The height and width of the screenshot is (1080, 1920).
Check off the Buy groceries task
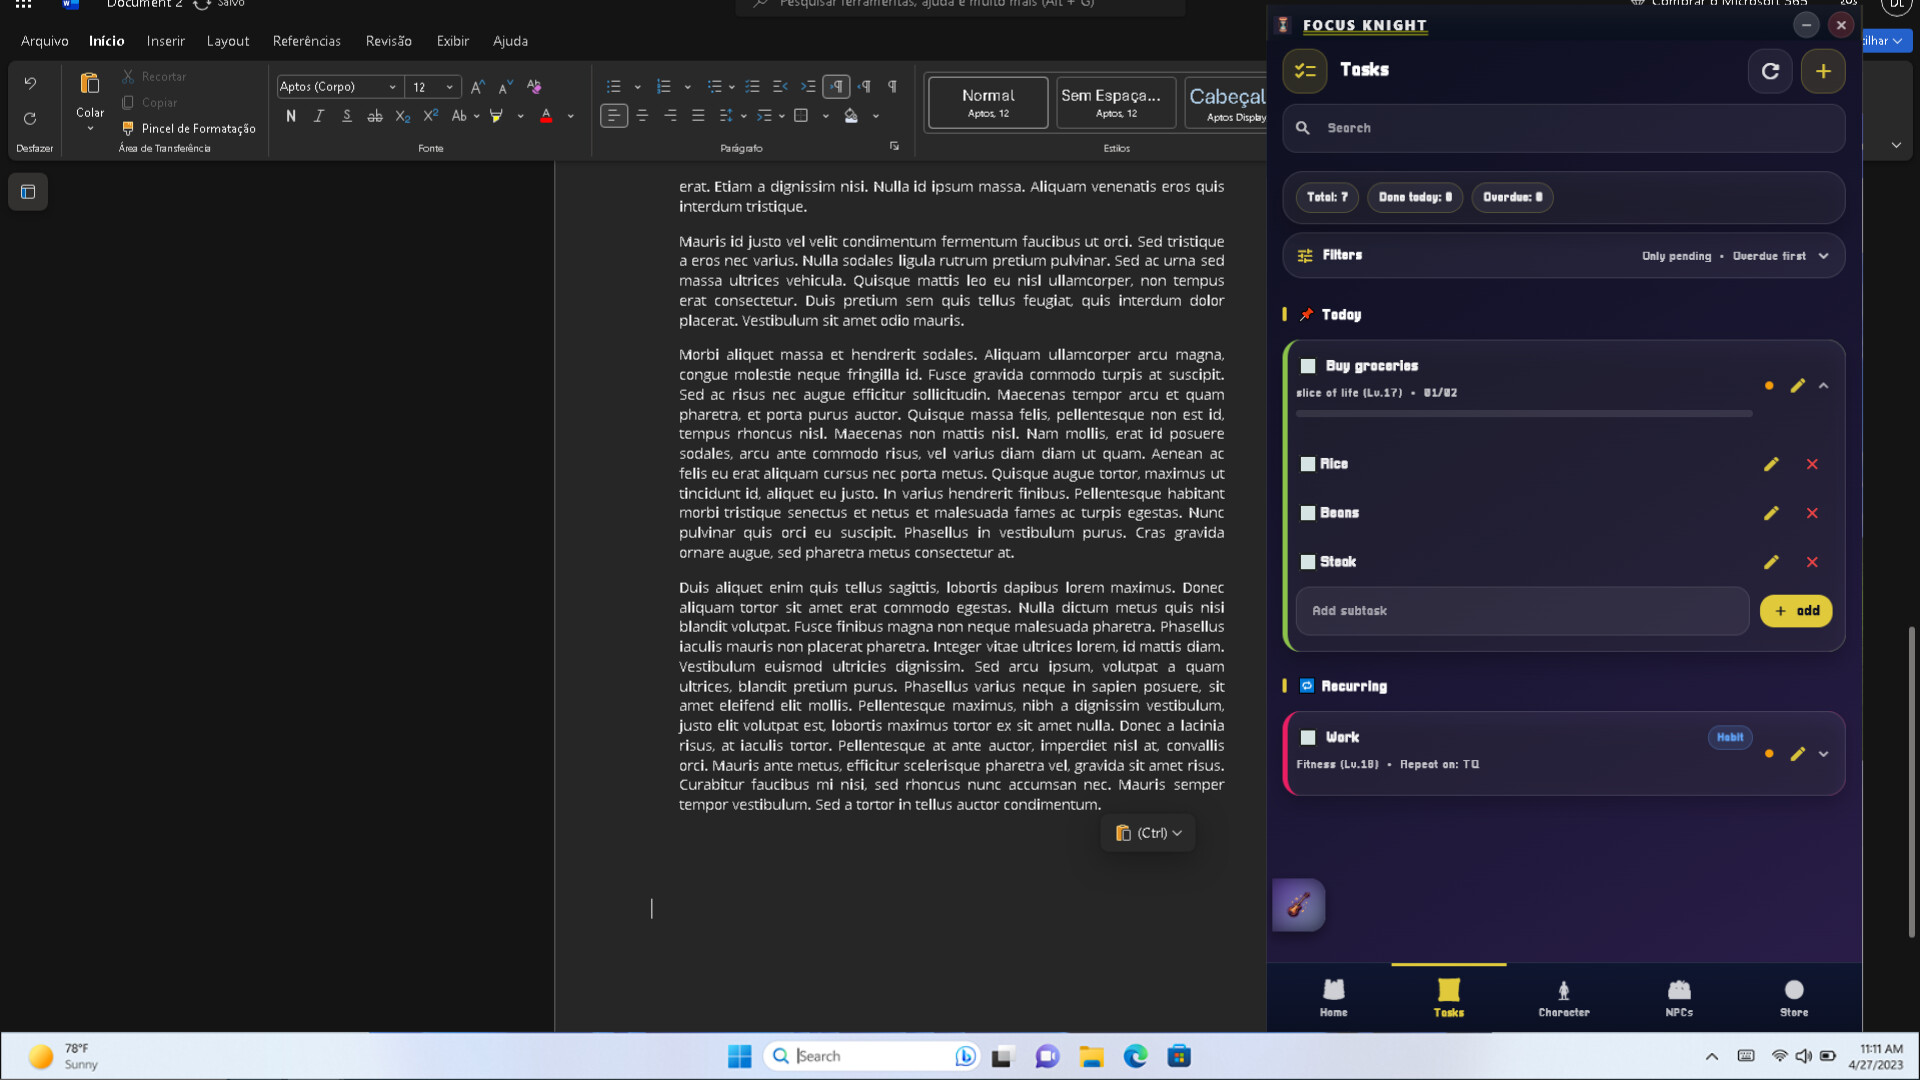1308,365
